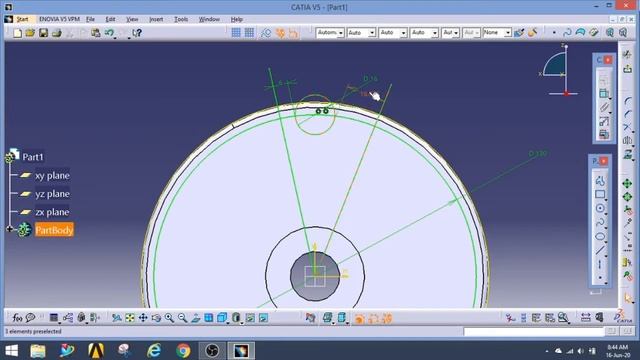The height and width of the screenshot is (360, 640).
Task: Activate the What's This help icon
Action: click(137, 33)
